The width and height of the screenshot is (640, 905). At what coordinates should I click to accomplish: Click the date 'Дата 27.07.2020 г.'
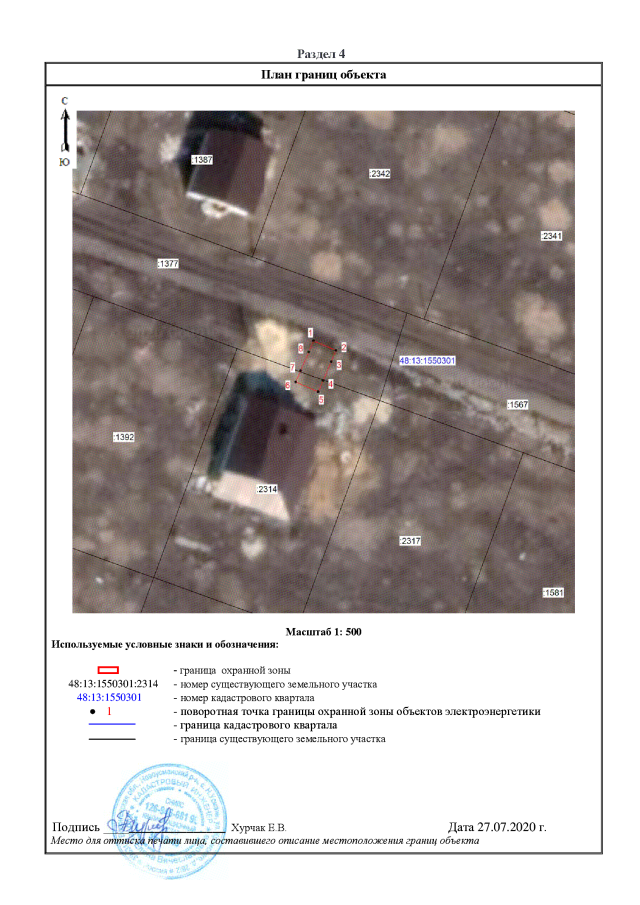(497, 827)
